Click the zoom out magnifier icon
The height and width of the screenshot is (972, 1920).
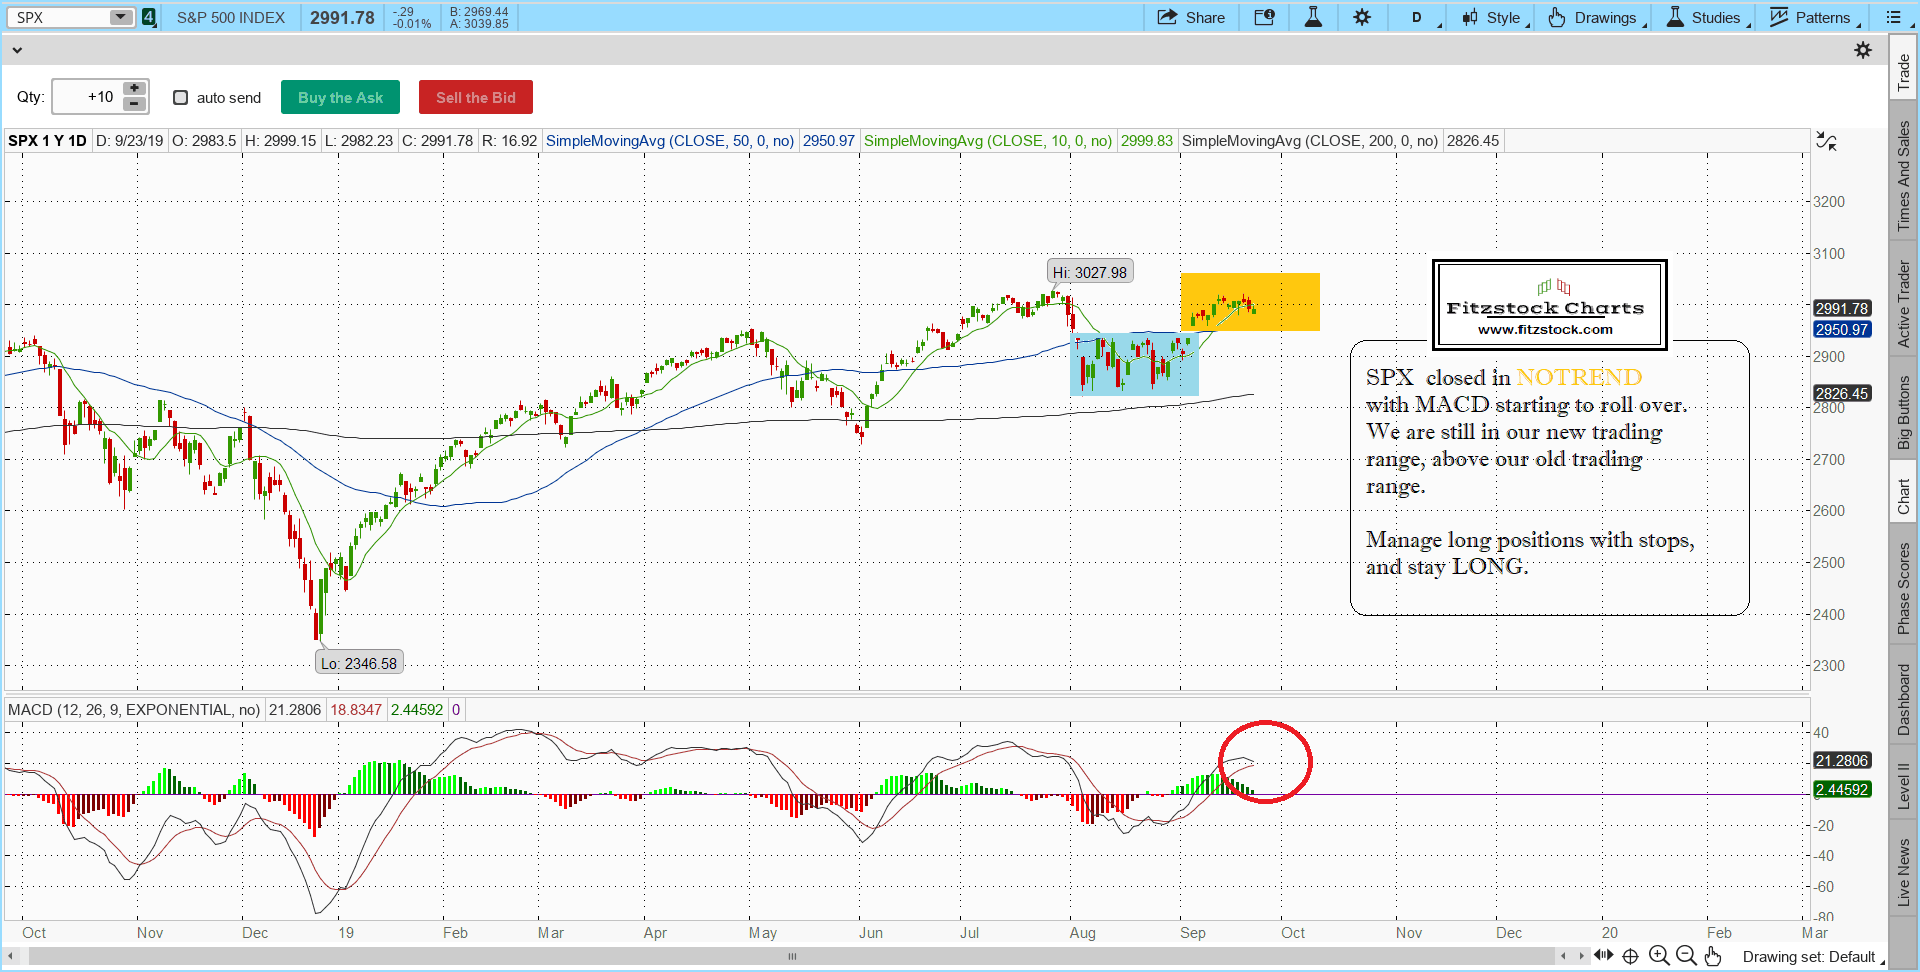(1686, 956)
